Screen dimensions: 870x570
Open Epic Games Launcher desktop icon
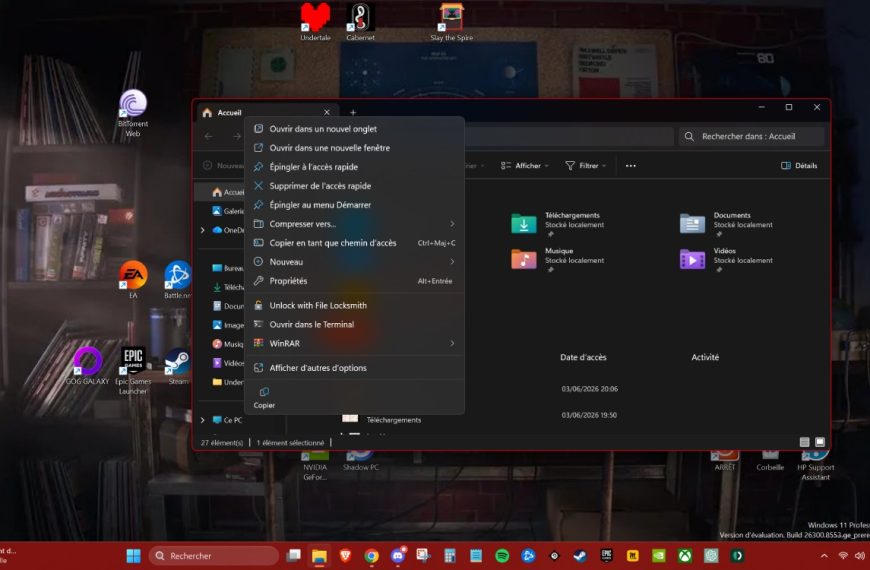(x=133, y=362)
